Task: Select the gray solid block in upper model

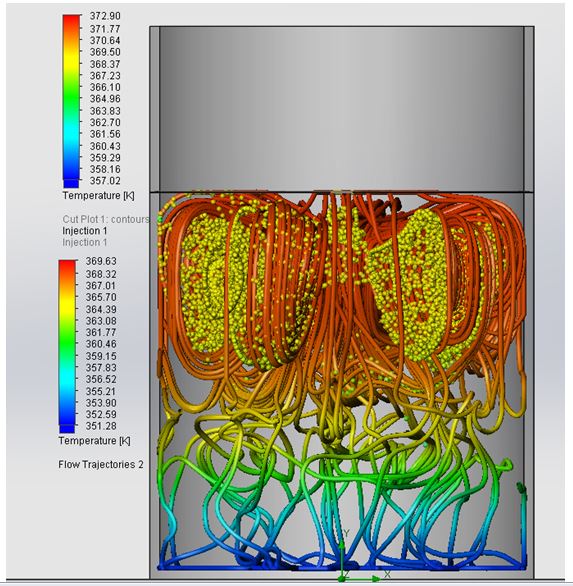Action: click(342, 109)
